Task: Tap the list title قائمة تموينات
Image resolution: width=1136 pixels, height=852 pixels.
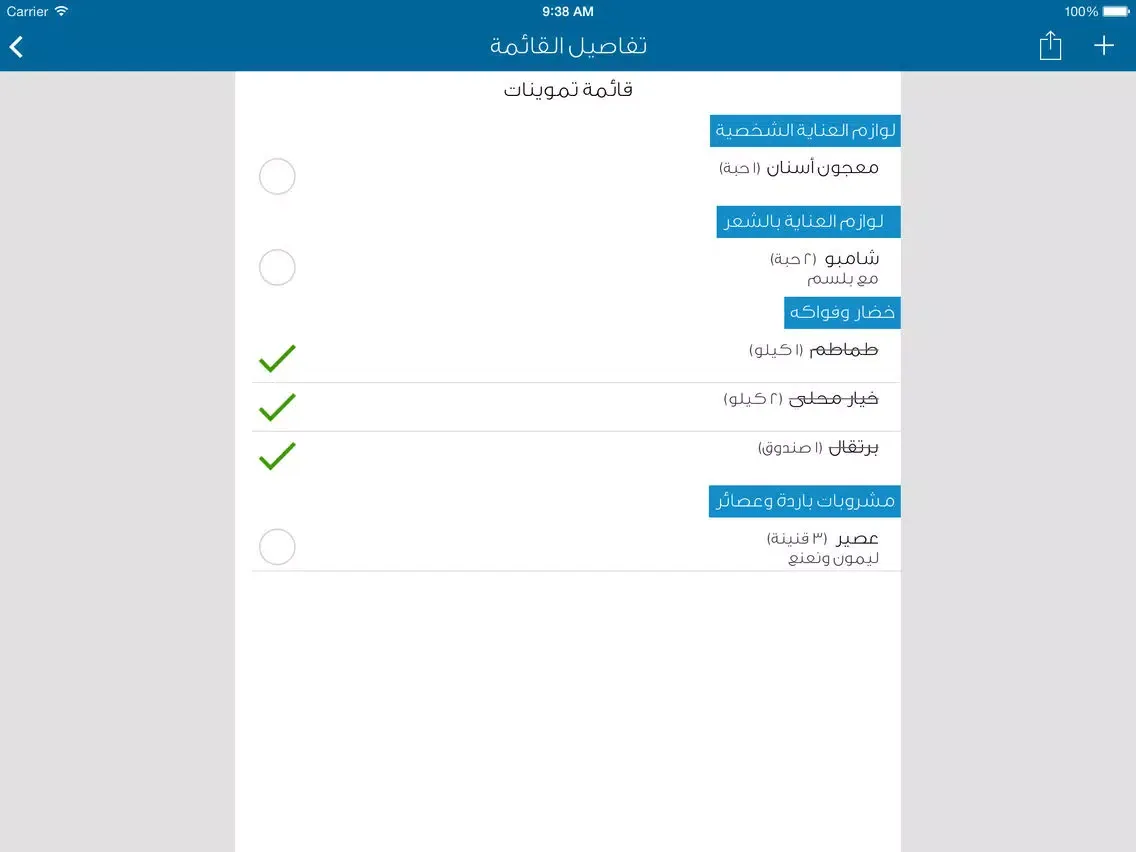Action: [x=568, y=89]
